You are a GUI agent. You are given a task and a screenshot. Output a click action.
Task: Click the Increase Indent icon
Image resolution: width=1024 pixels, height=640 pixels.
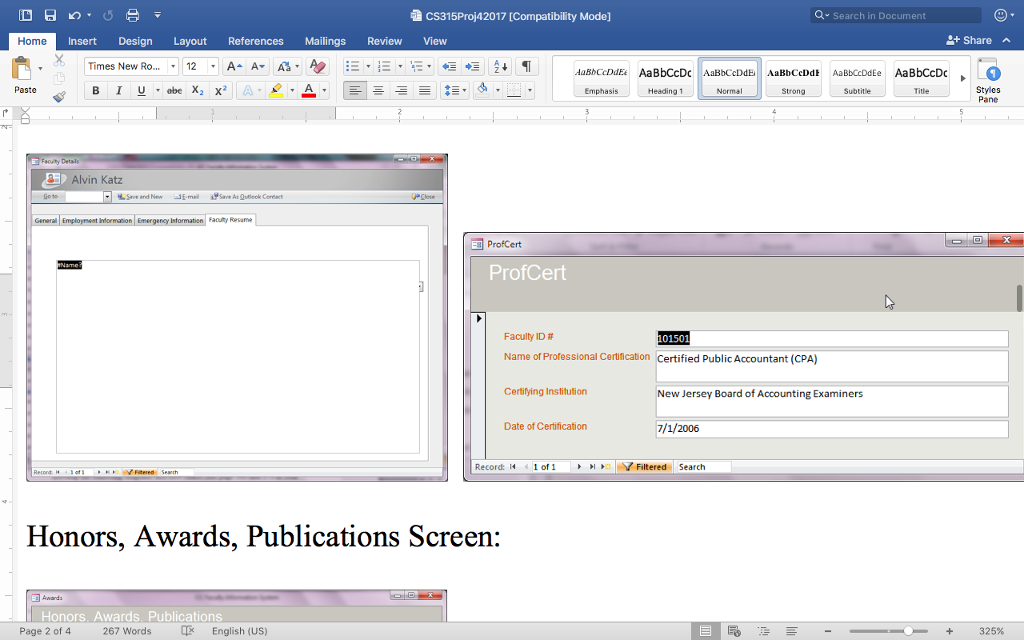coord(471,66)
